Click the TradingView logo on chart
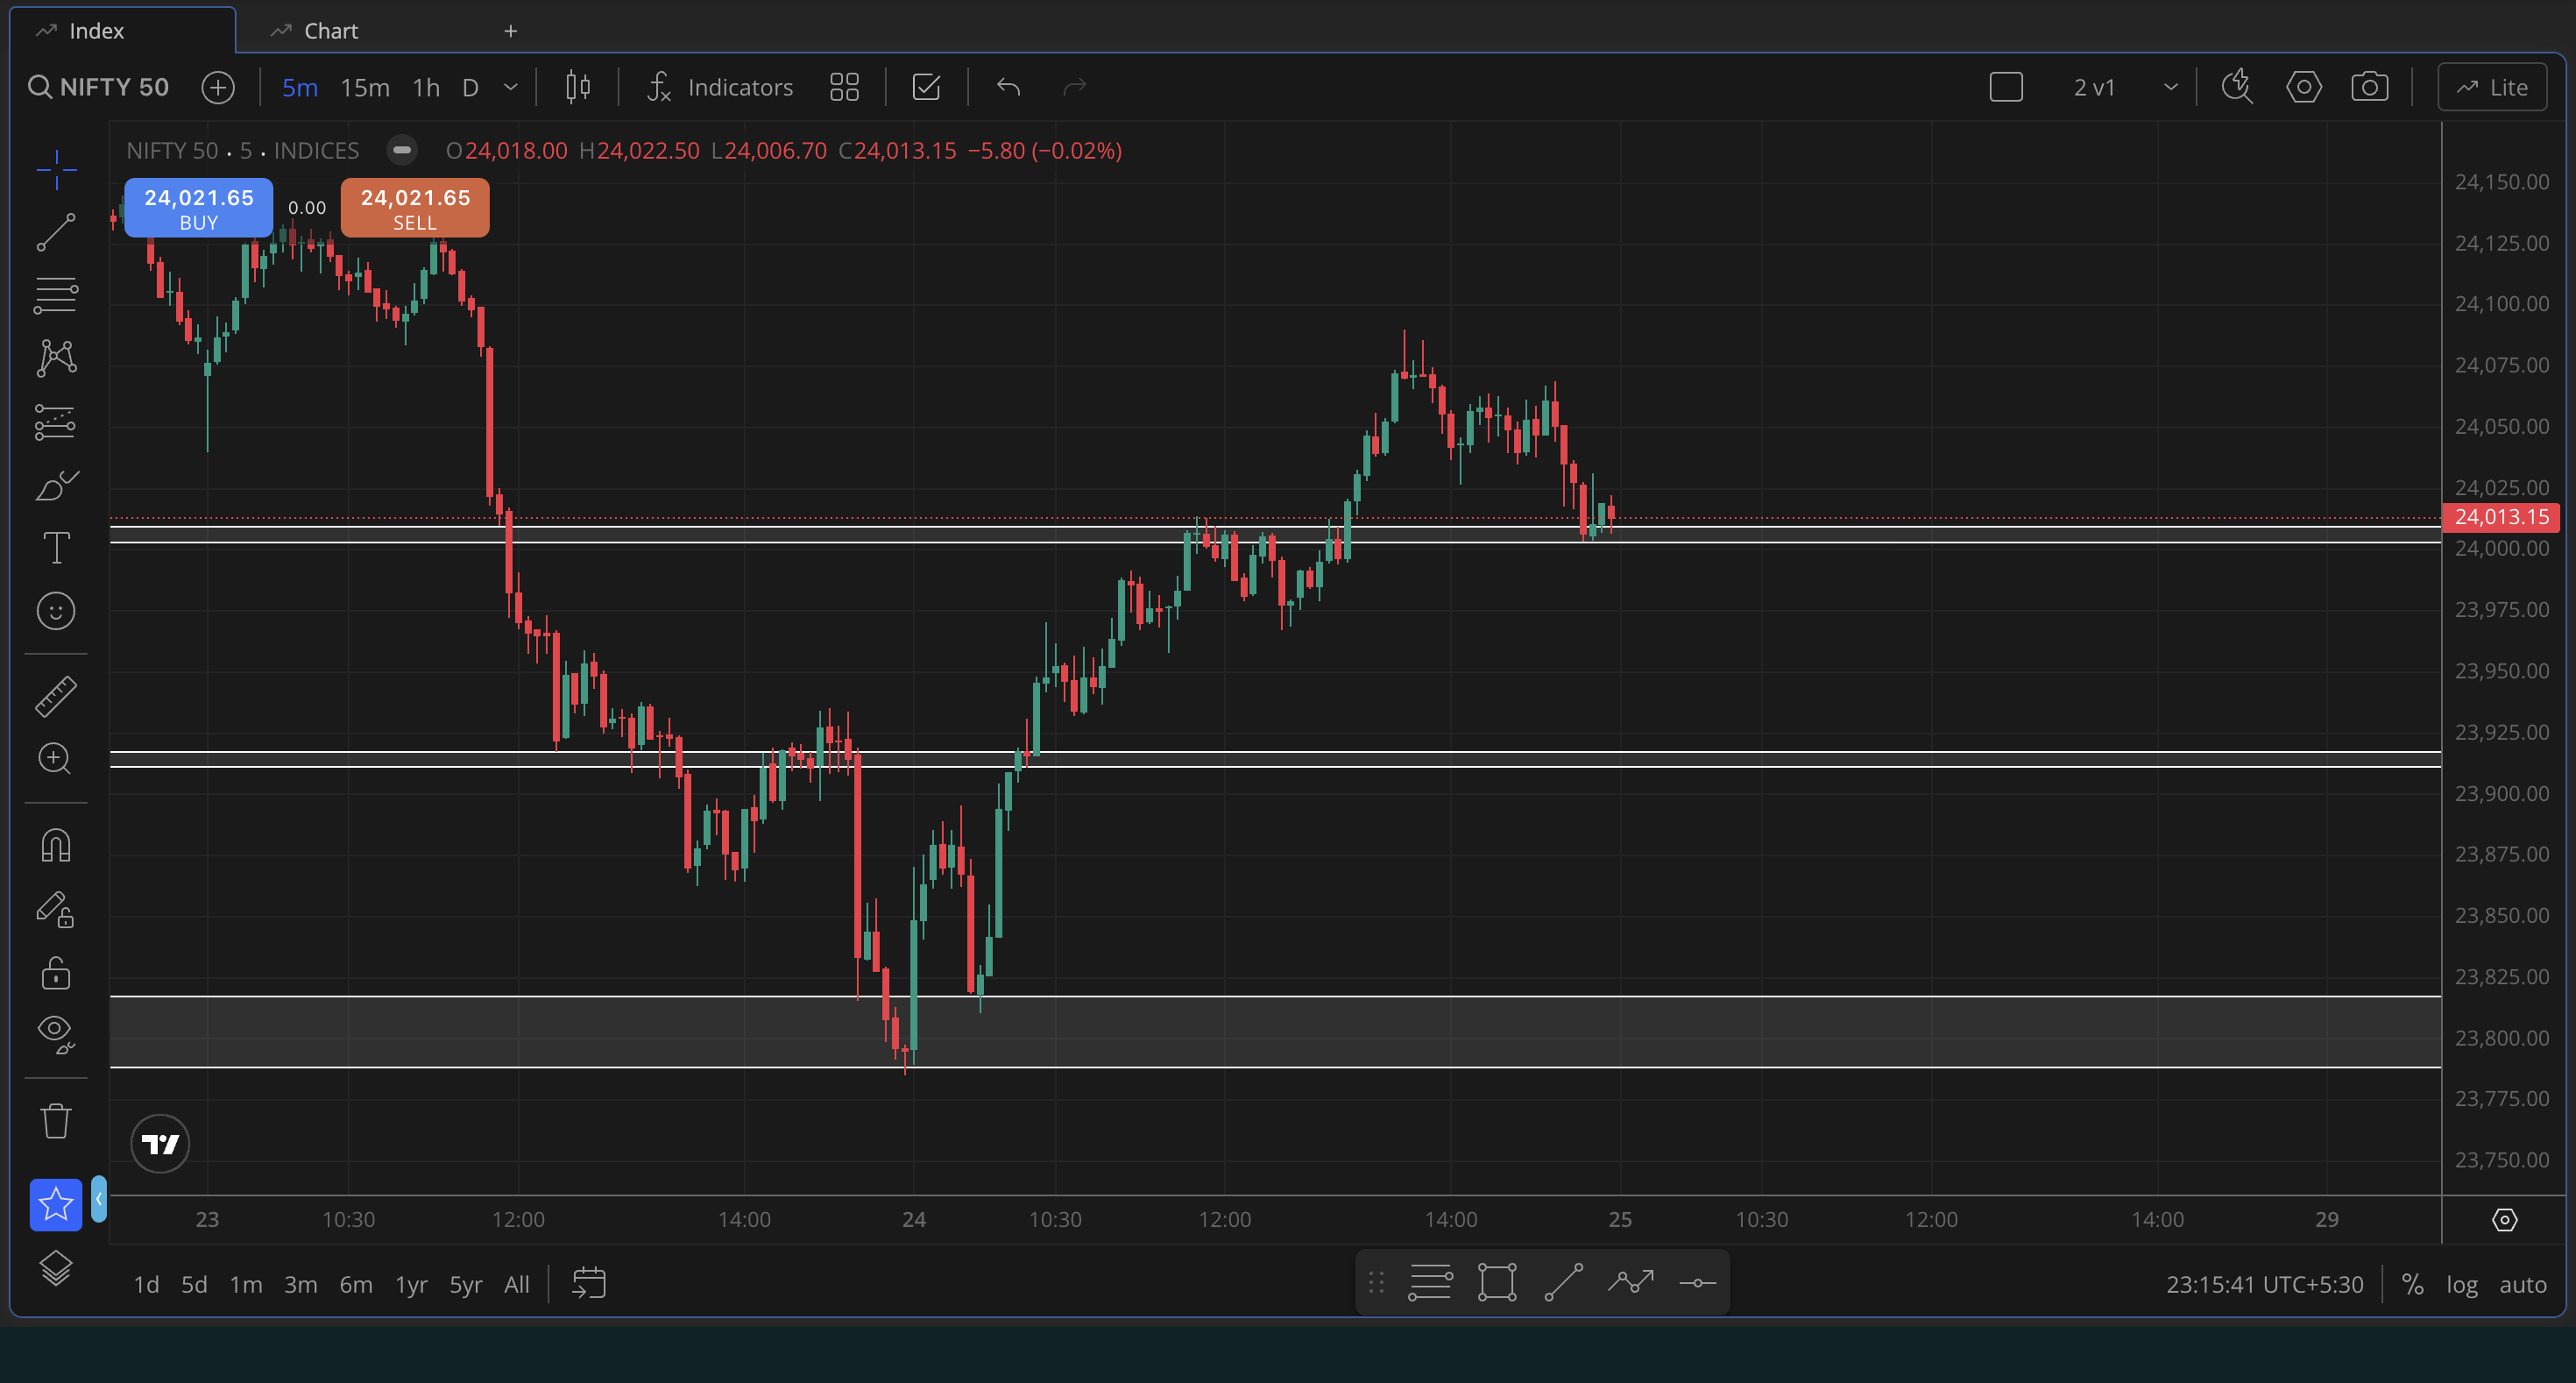2576x1383 pixels. pos(160,1143)
